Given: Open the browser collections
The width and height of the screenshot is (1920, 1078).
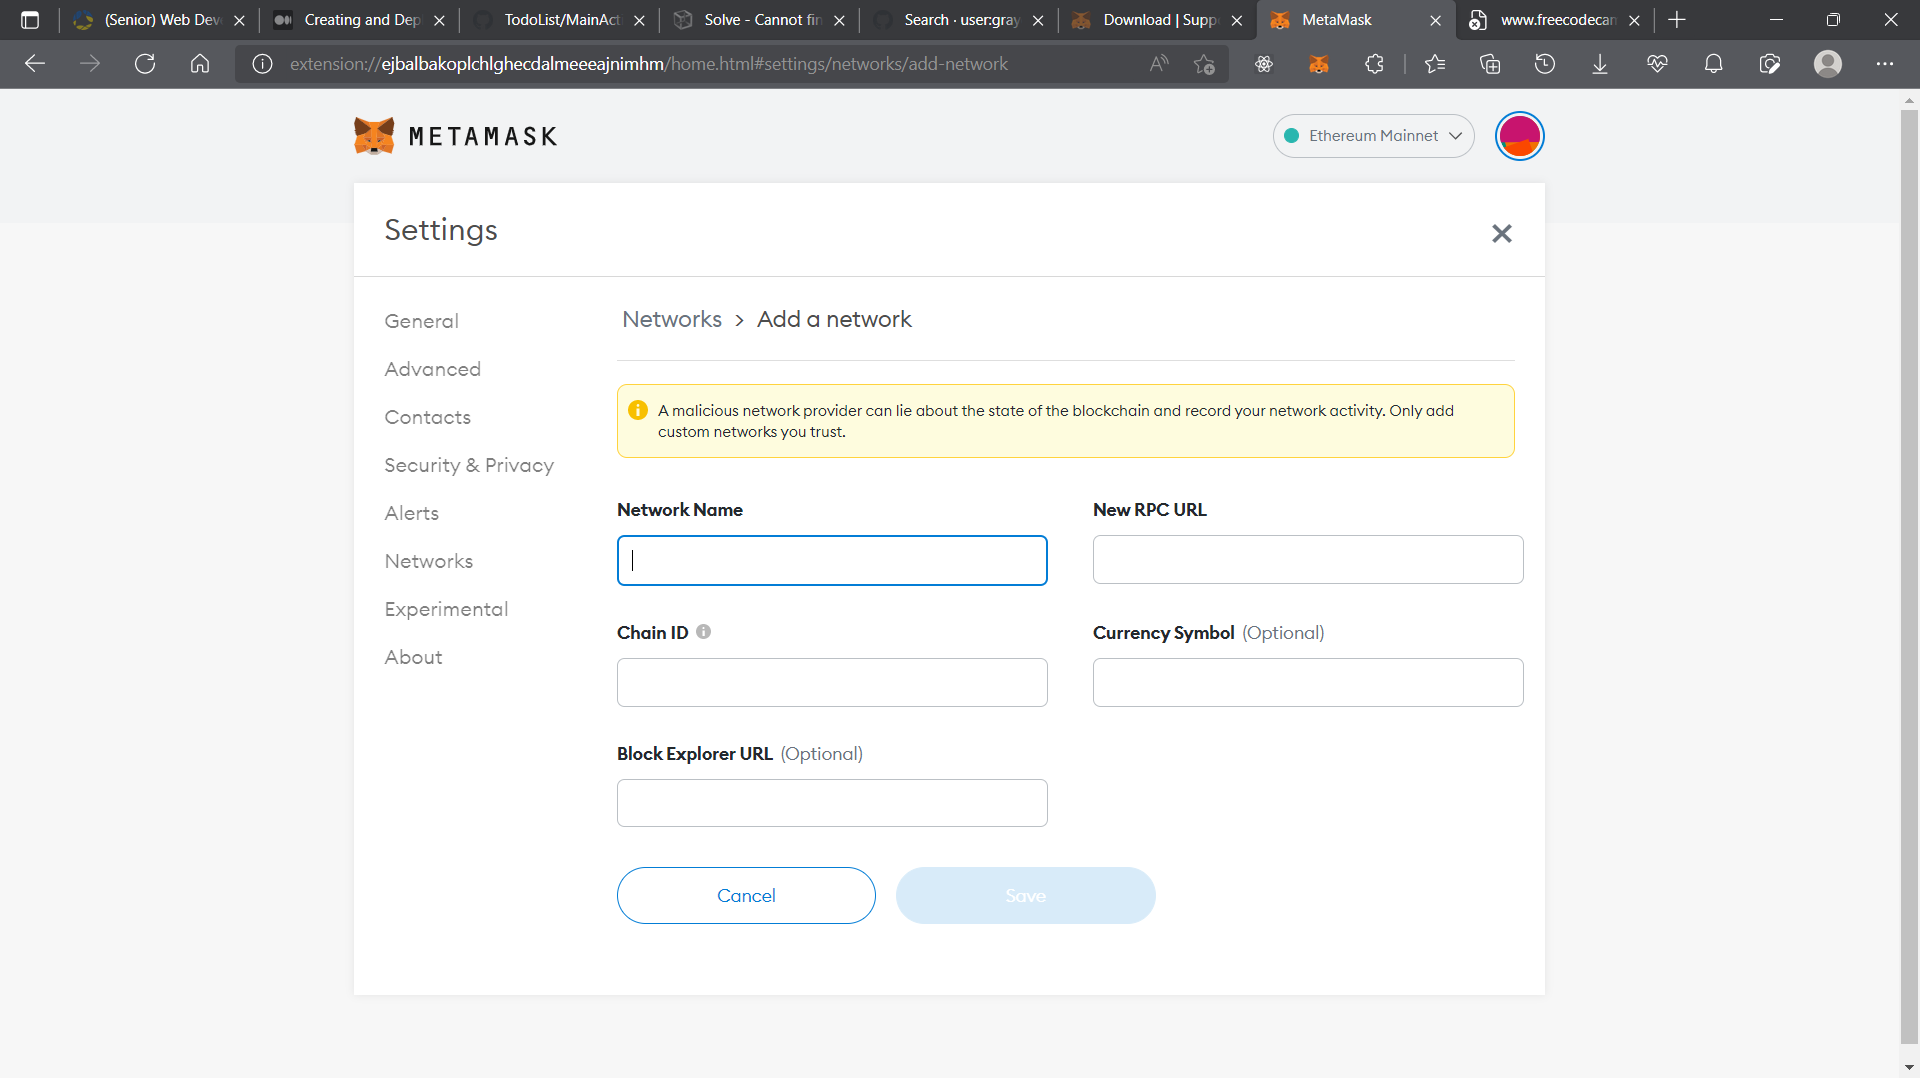Looking at the screenshot, I should pos(1490,64).
